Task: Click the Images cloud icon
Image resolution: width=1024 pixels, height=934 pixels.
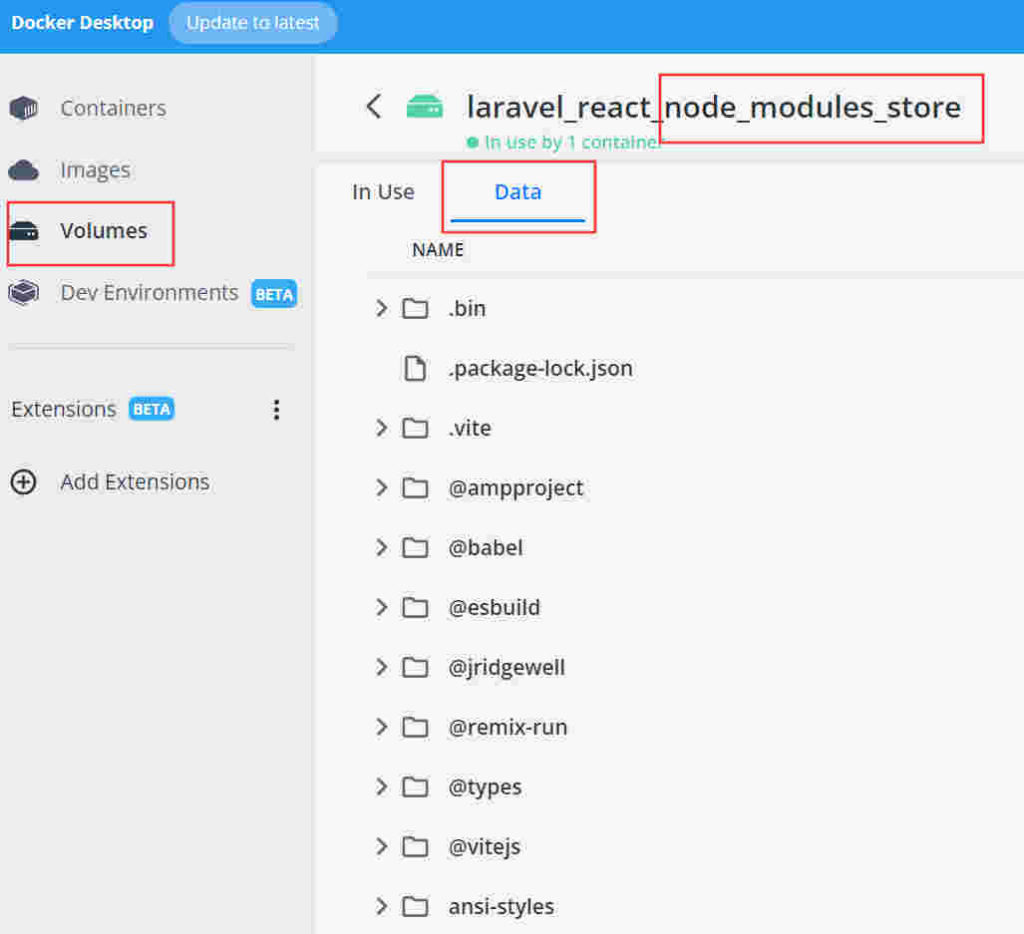Action: (24, 170)
